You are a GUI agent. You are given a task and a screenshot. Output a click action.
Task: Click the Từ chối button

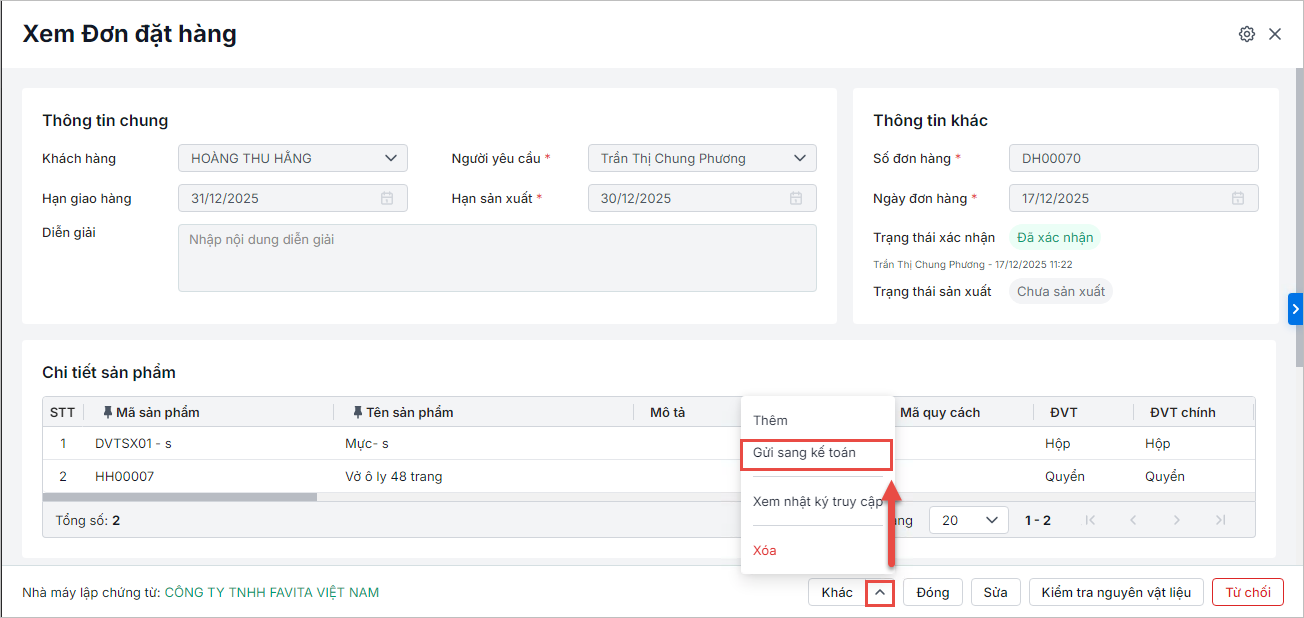(x=1247, y=592)
